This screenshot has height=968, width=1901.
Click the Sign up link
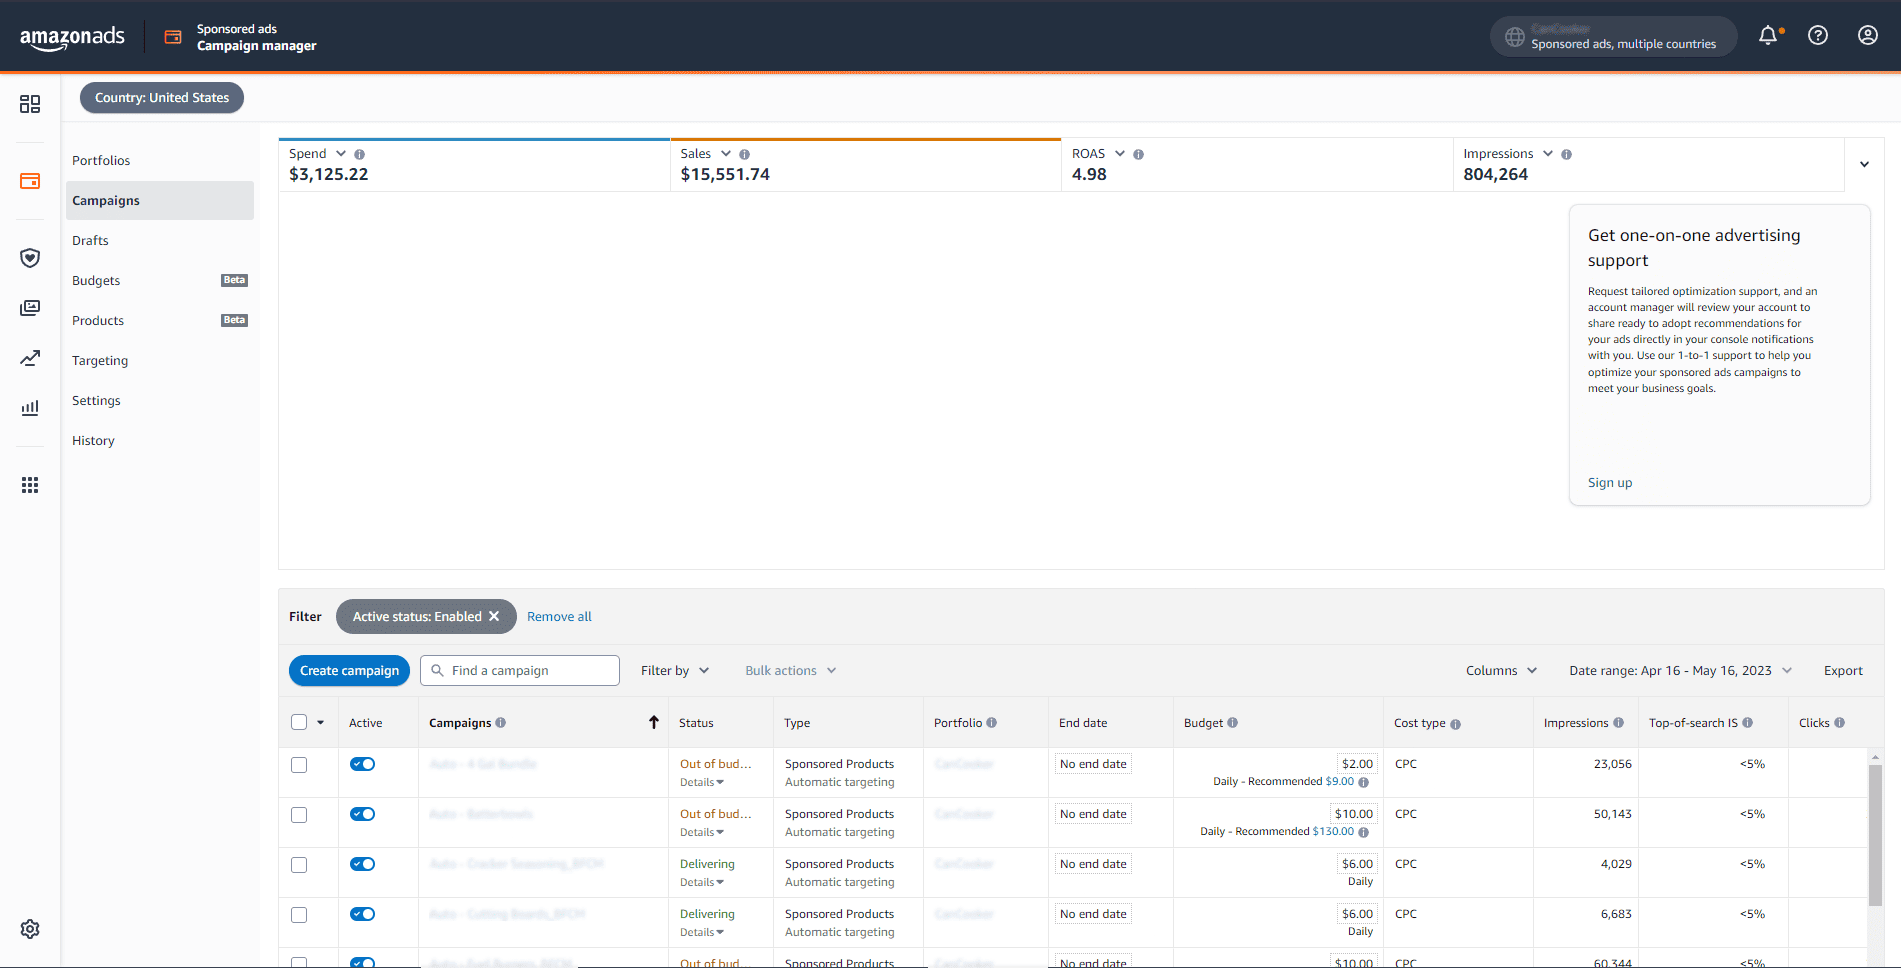pyautogui.click(x=1610, y=483)
